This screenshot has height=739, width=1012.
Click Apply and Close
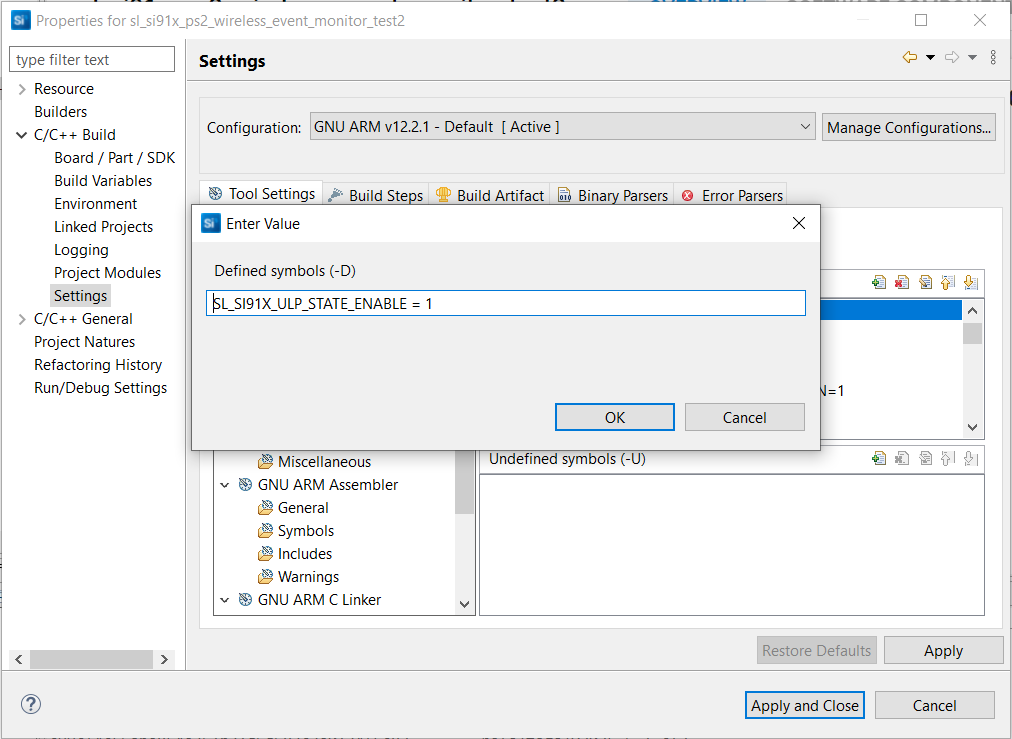tap(804, 705)
